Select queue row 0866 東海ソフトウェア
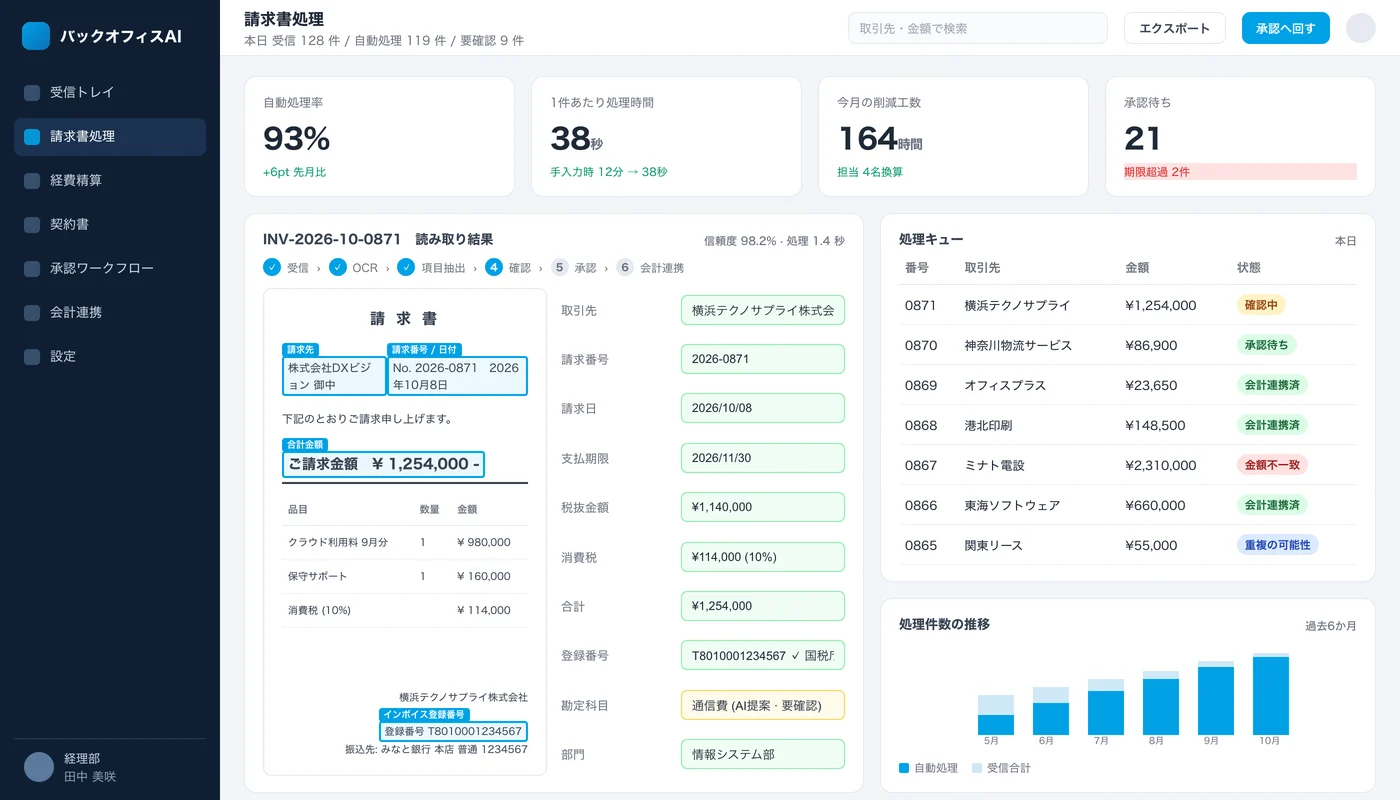Image resolution: width=1400 pixels, height=800 pixels. coord(1128,505)
